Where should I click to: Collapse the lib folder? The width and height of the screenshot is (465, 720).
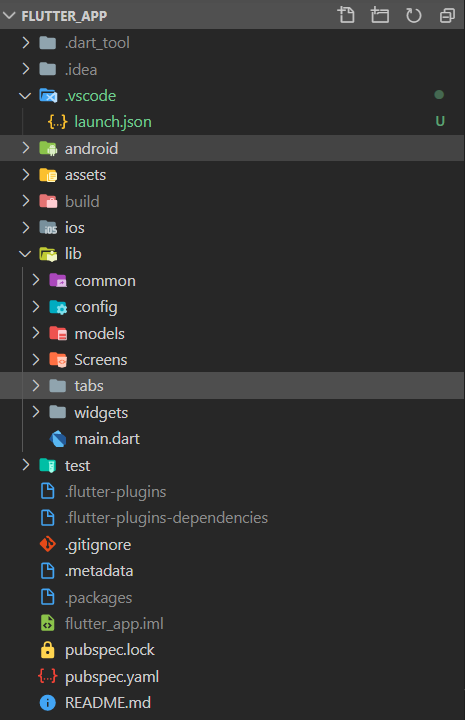[25, 253]
